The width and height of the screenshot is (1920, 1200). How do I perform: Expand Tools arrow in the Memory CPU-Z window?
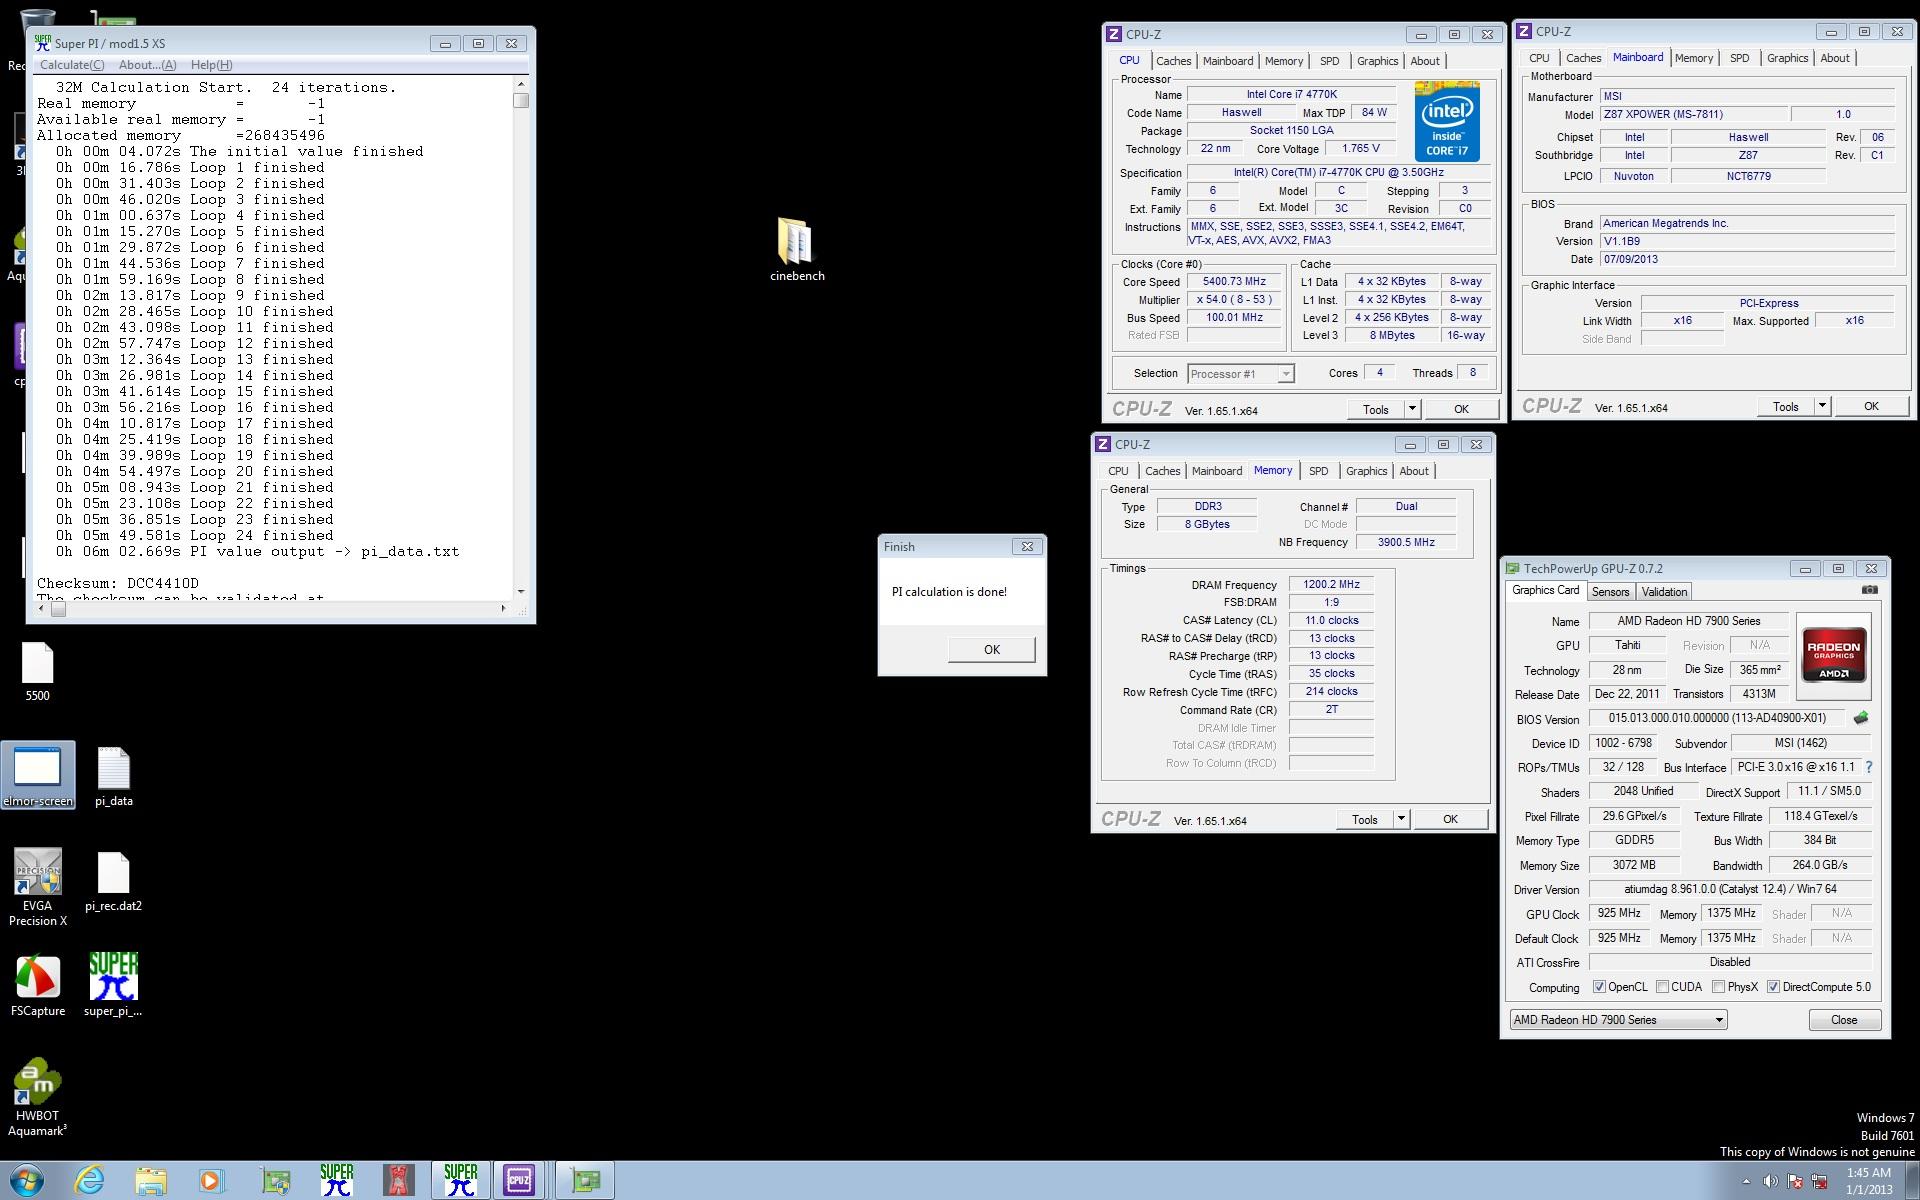coord(1401,819)
